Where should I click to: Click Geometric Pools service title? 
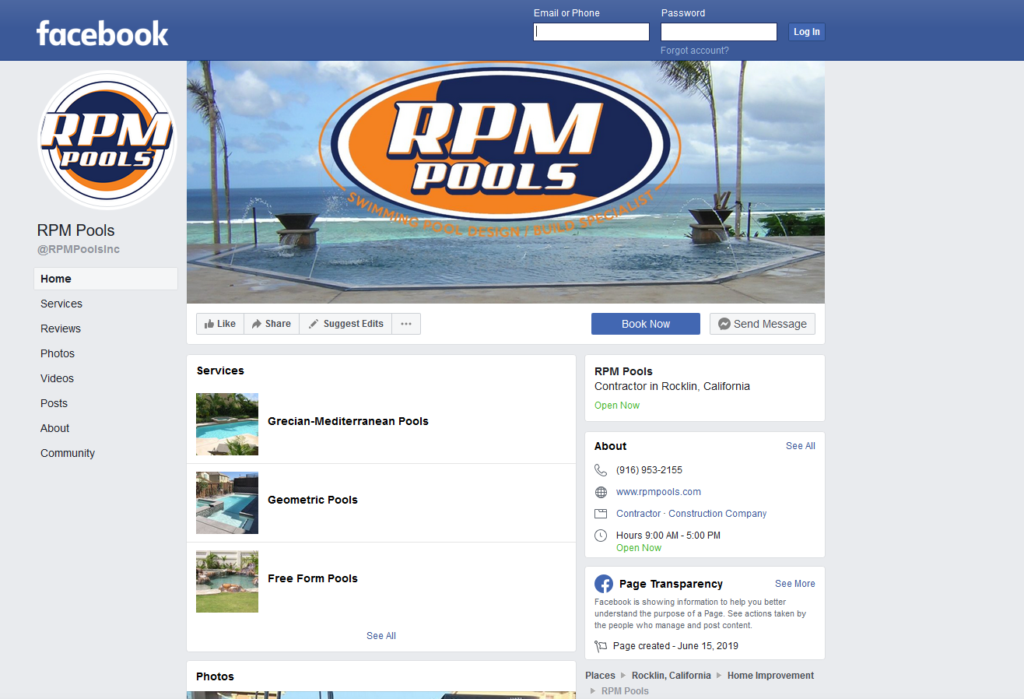click(313, 500)
